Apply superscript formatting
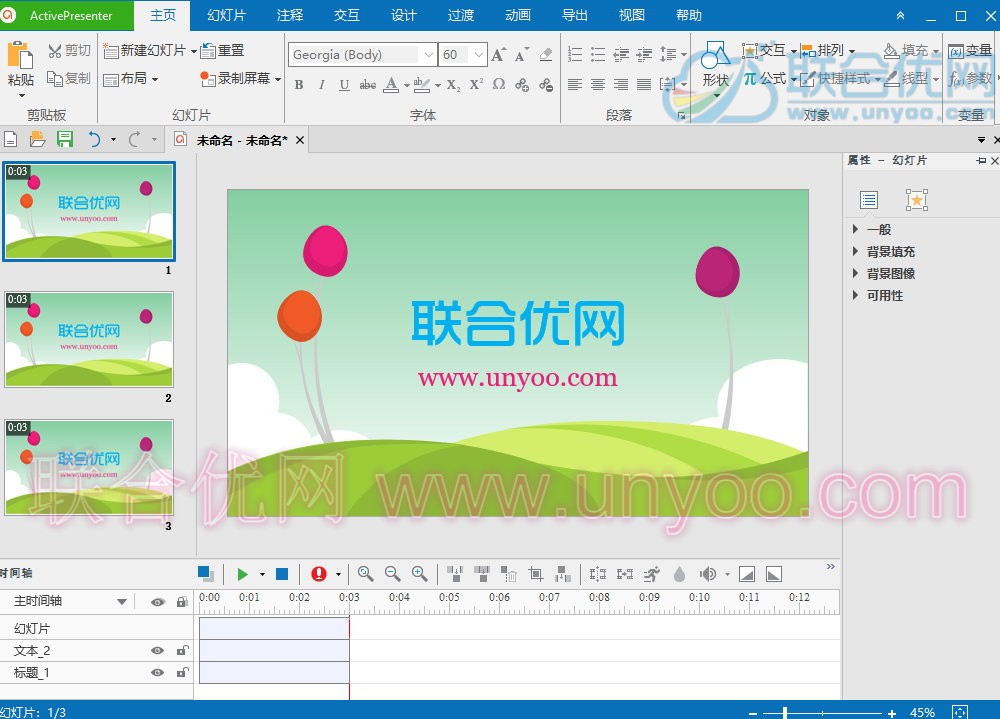Screen dimensions: 1000x719 click(x=476, y=84)
